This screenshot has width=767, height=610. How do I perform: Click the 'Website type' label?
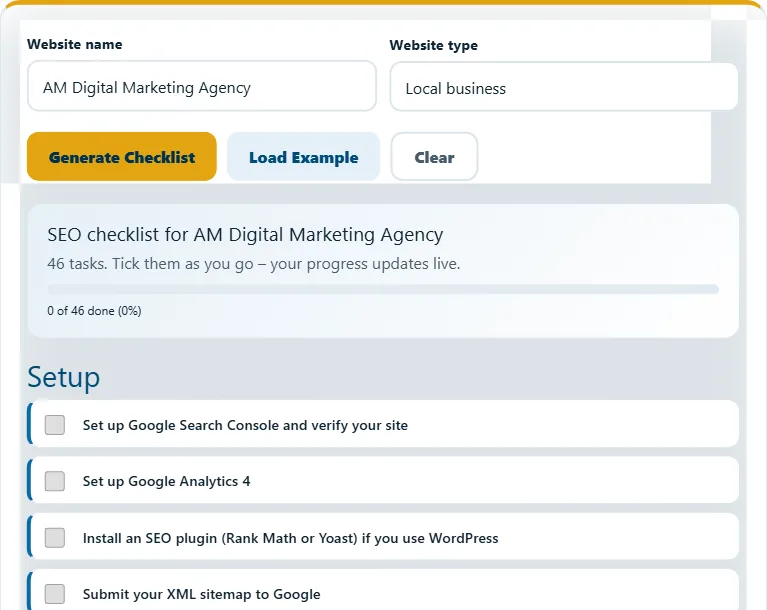pos(433,45)
